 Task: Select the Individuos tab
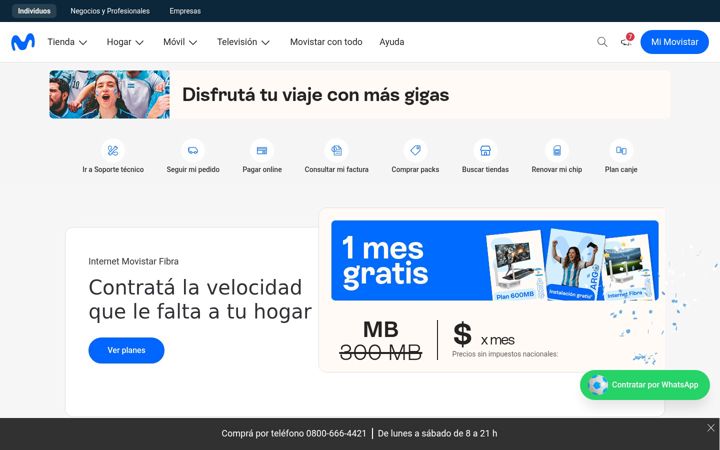34,11
